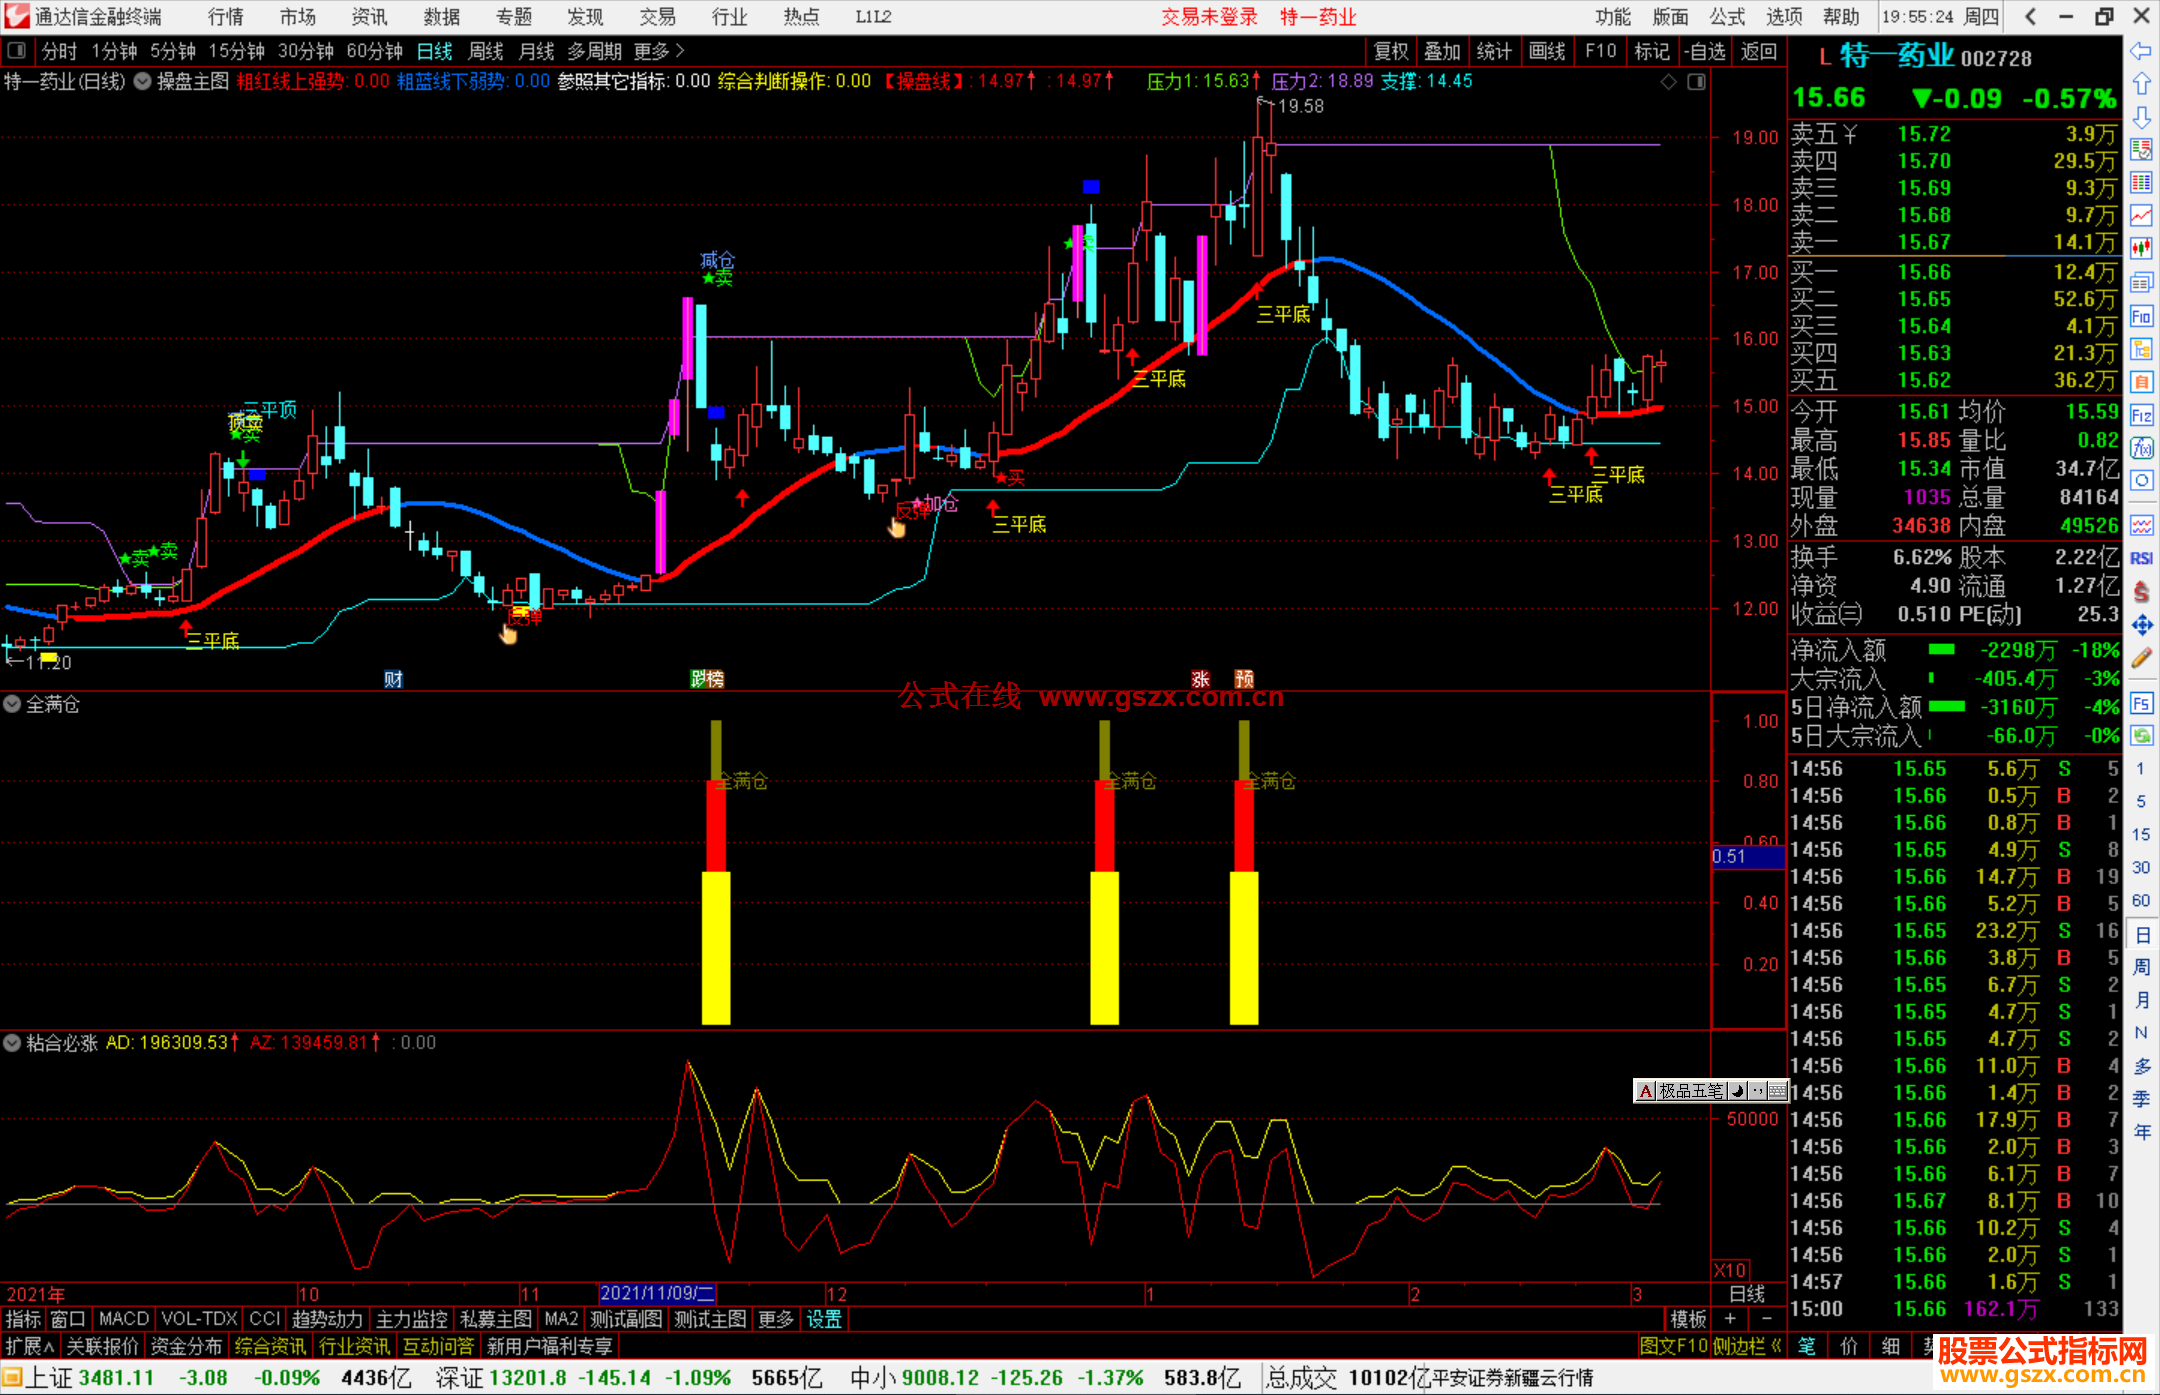Screen dimensions: 2160x1395
Task: Select 年 yearly period in right sidebar
Action: coord(2141,1132)
